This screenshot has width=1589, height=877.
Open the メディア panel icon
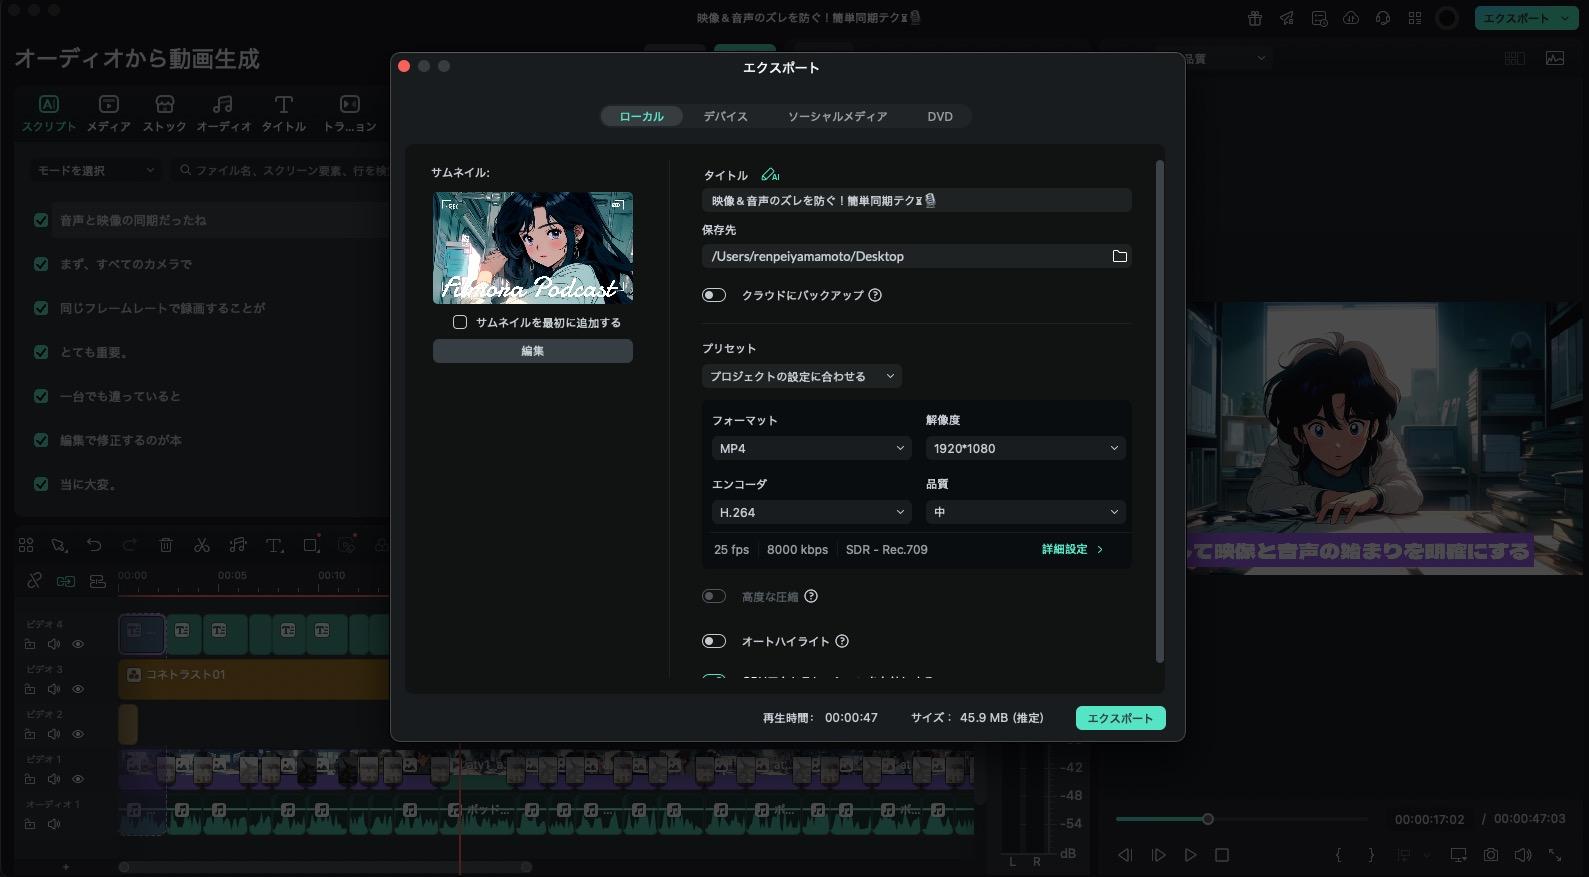coord(109,104)
